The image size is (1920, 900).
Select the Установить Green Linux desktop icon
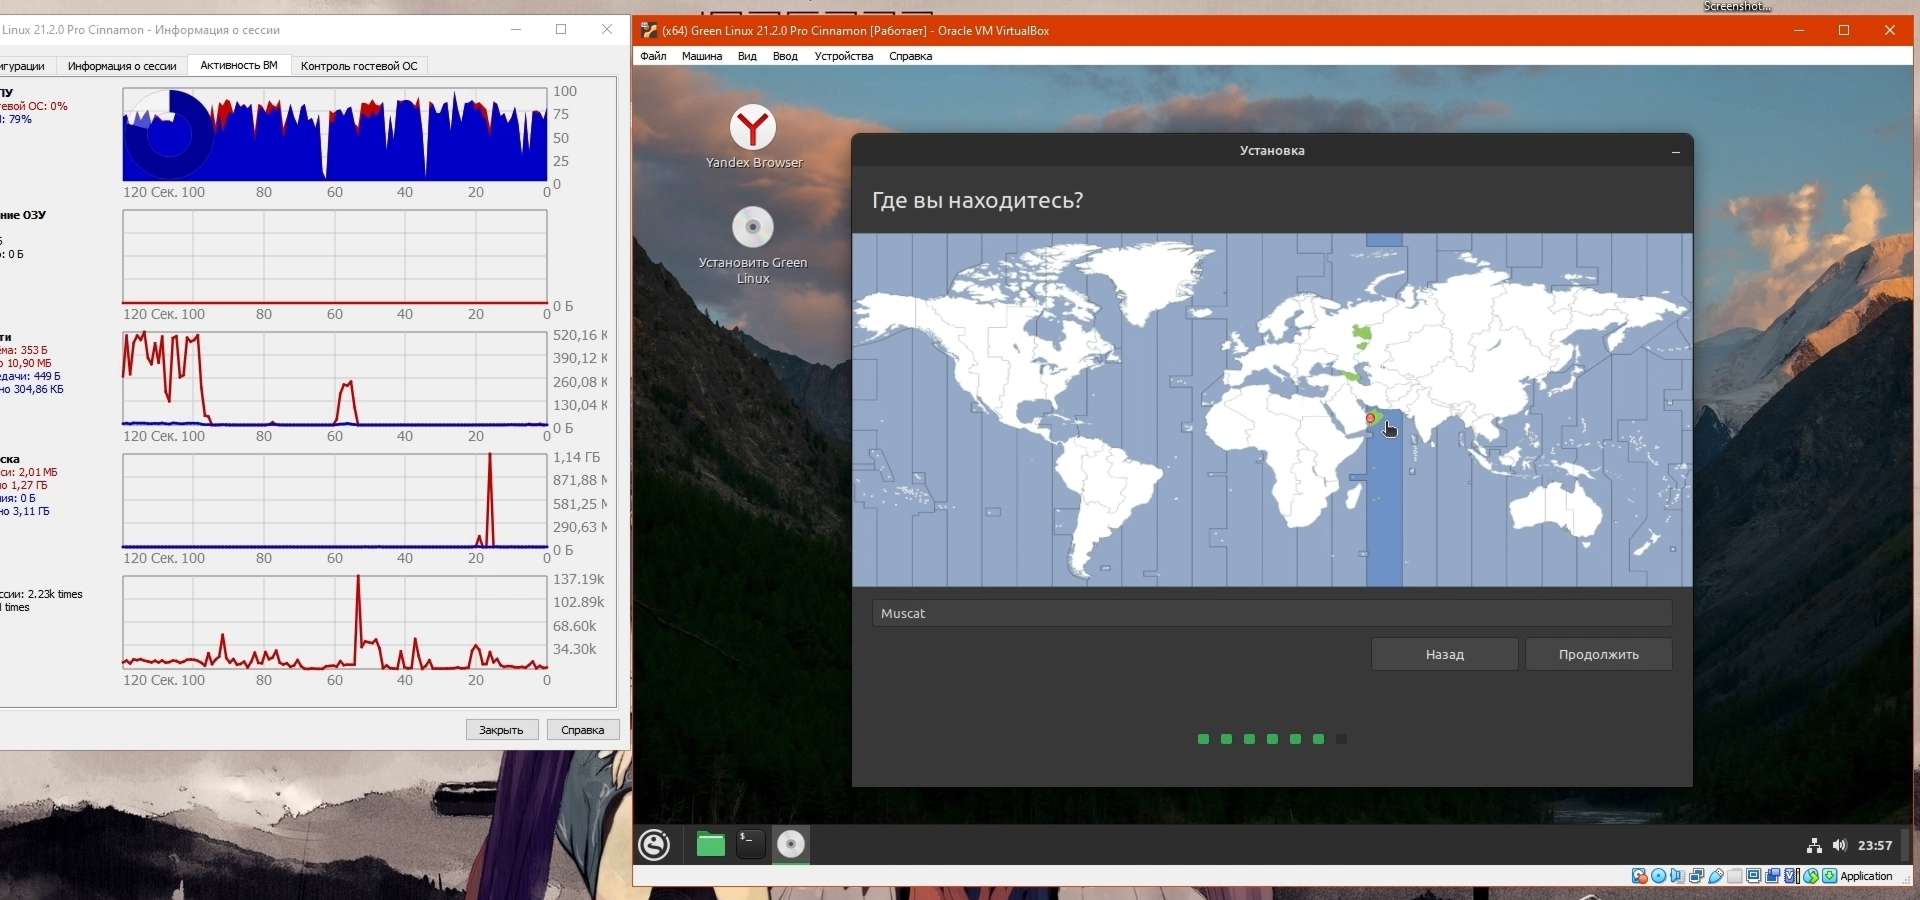(753, 246)
